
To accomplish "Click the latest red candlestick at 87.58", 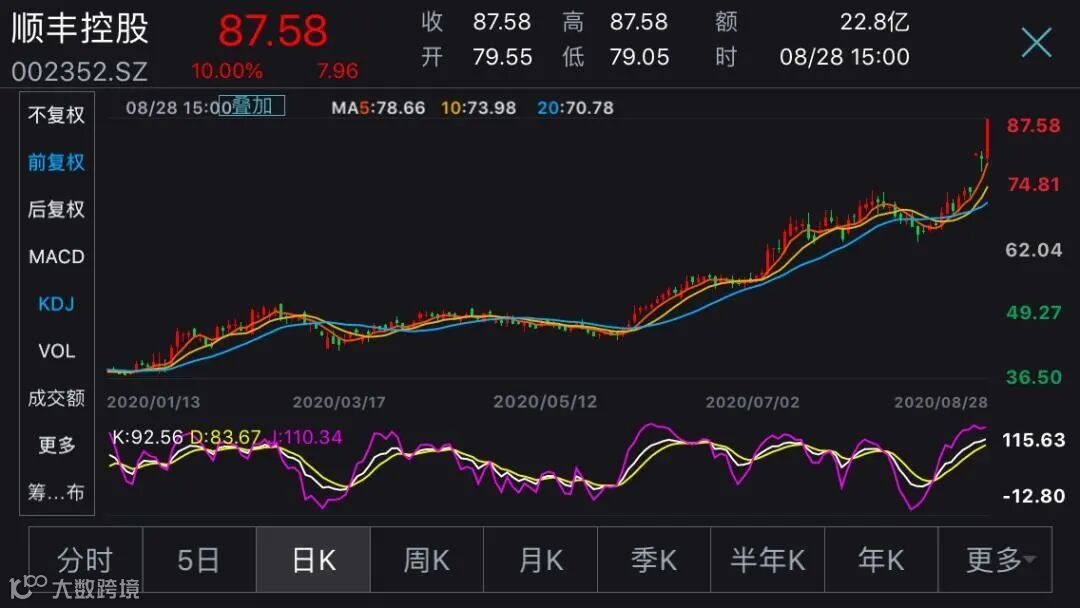I will coord(988,138).
